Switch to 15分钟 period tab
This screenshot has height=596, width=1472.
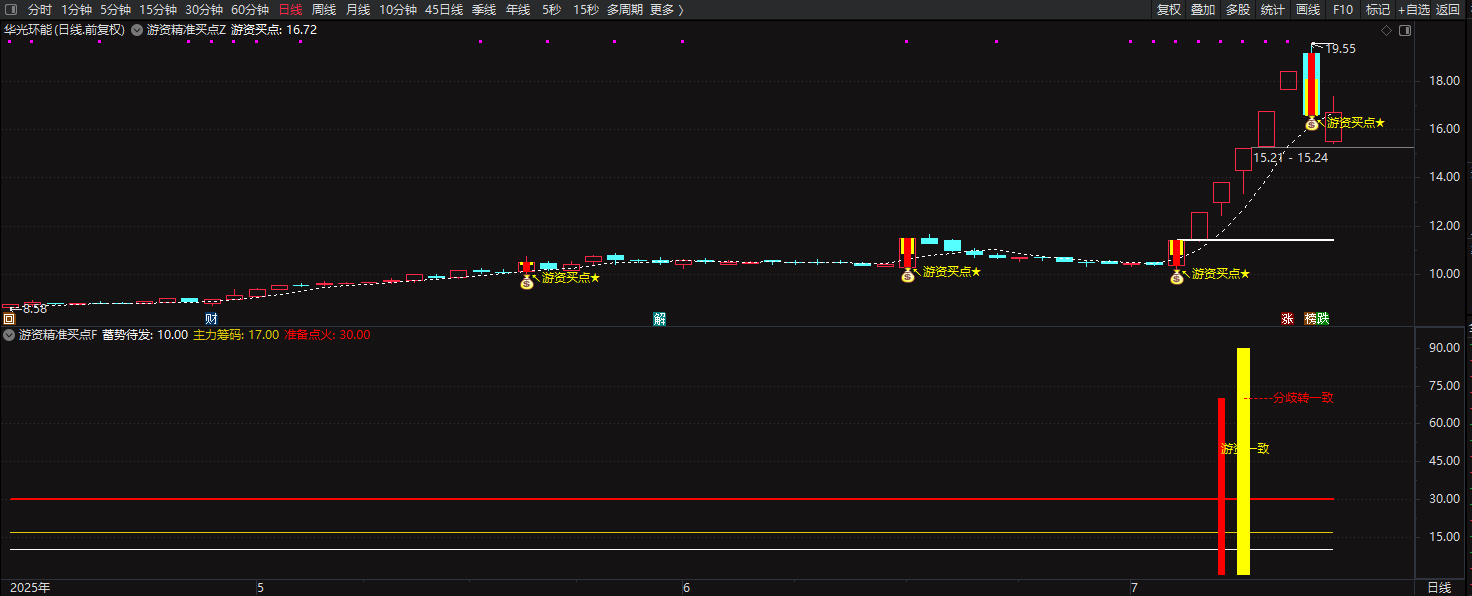[158, 10]
